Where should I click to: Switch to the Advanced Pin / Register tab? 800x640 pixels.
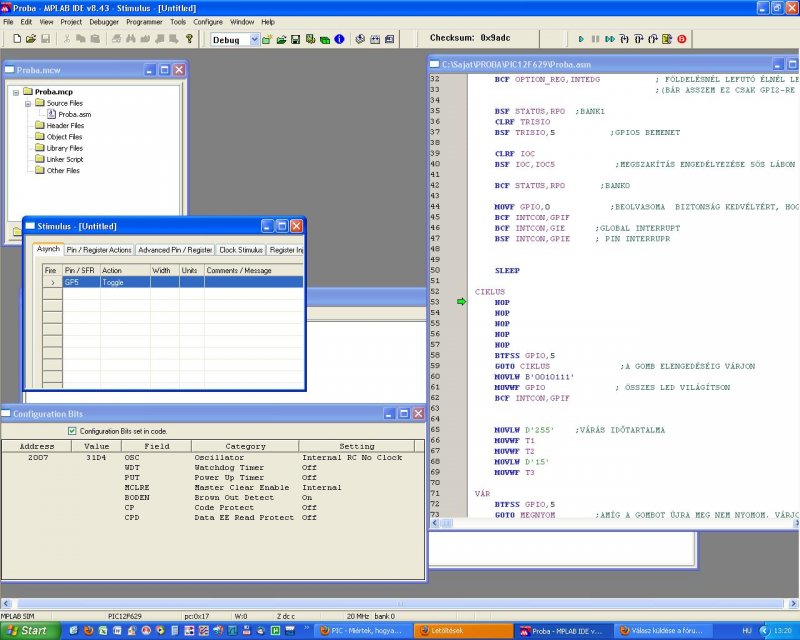[x=175, y=250]
